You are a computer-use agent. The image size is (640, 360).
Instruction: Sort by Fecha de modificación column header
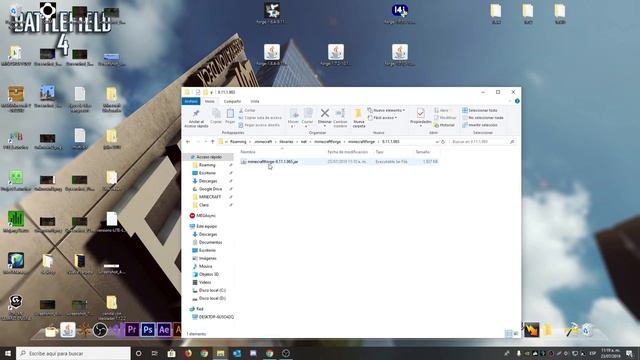[347, 152]
